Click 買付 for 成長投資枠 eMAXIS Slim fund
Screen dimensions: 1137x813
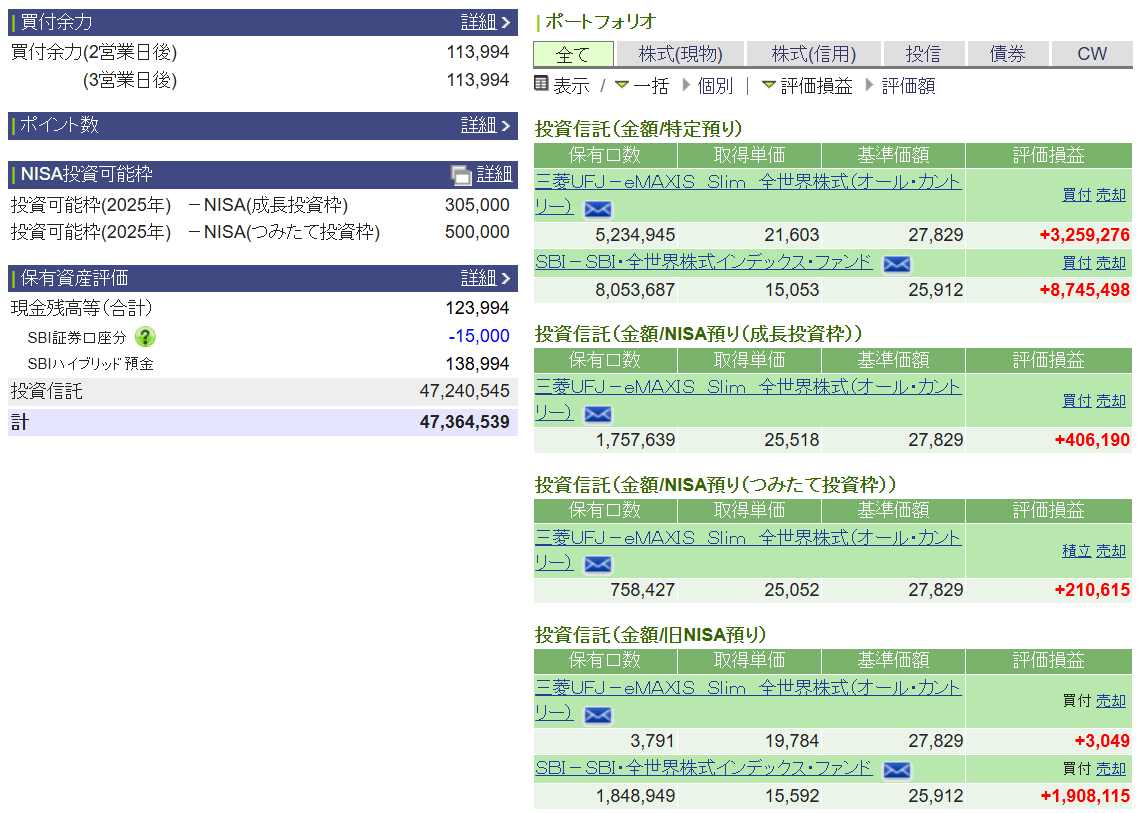(x=1076, y=401)
